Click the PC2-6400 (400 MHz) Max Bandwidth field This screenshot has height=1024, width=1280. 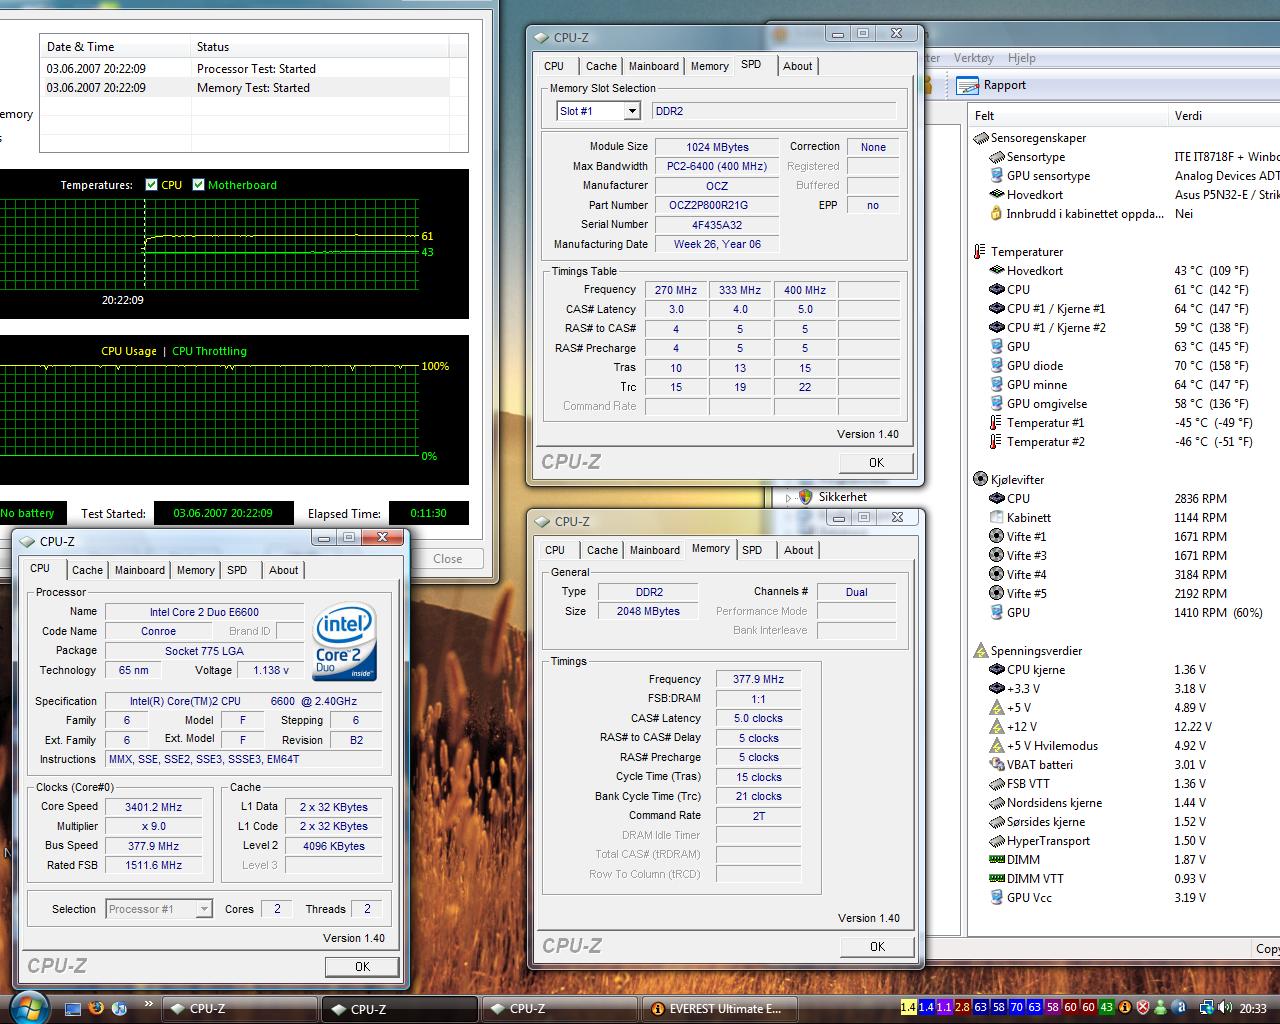716,166
